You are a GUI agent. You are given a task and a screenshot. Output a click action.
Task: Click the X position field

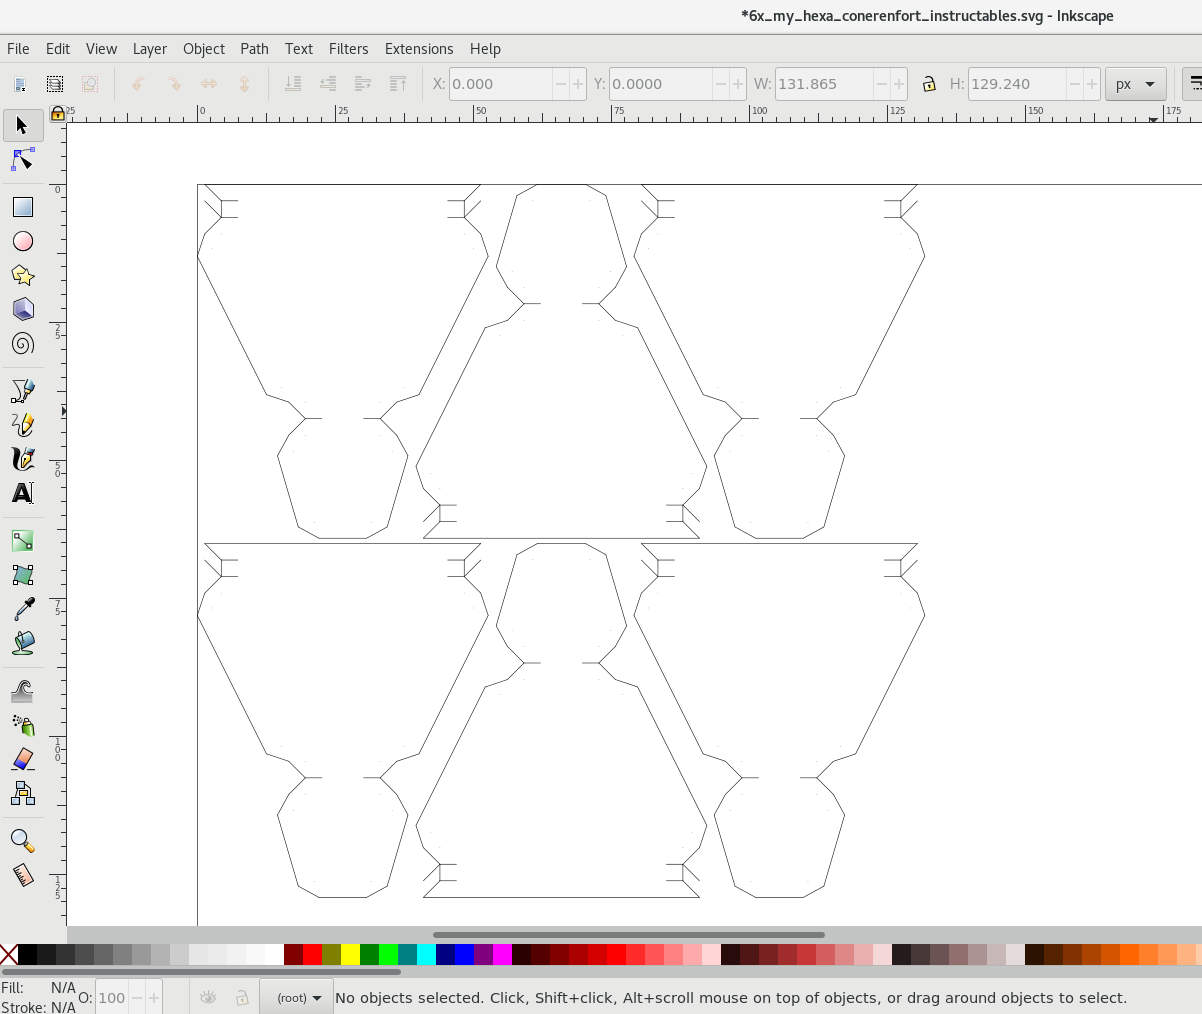coord(500,84)
